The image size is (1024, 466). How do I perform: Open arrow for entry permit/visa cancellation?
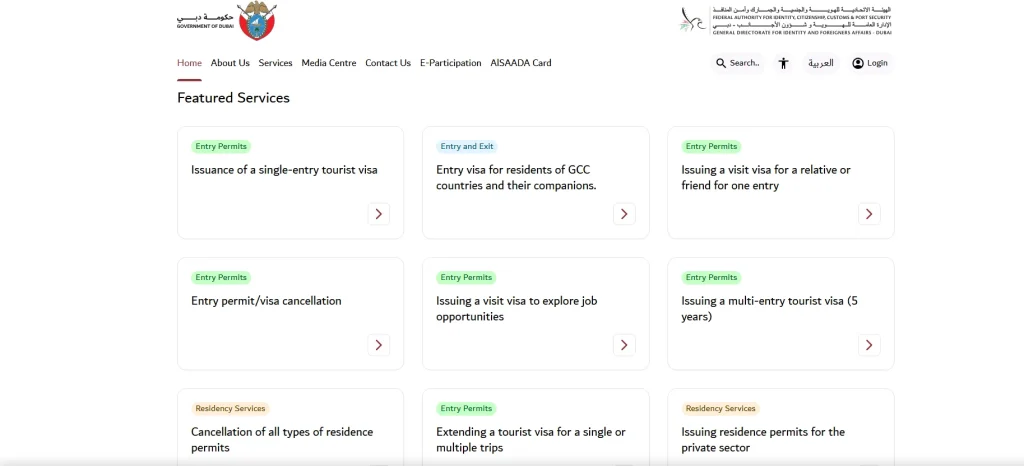379,345
